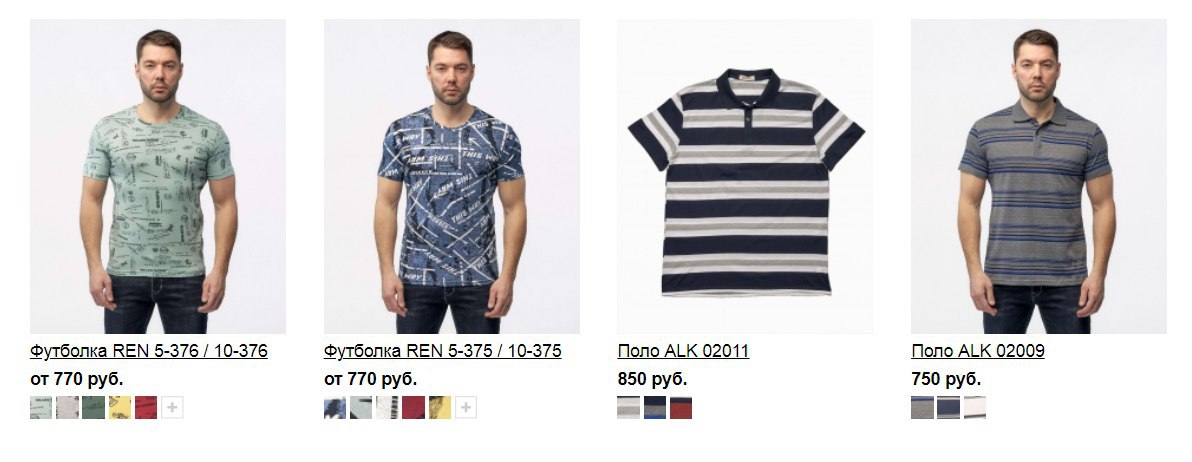
Task: Select the red striped swatch for Поло ALK 02011
Action: click(x=681, y=408)
